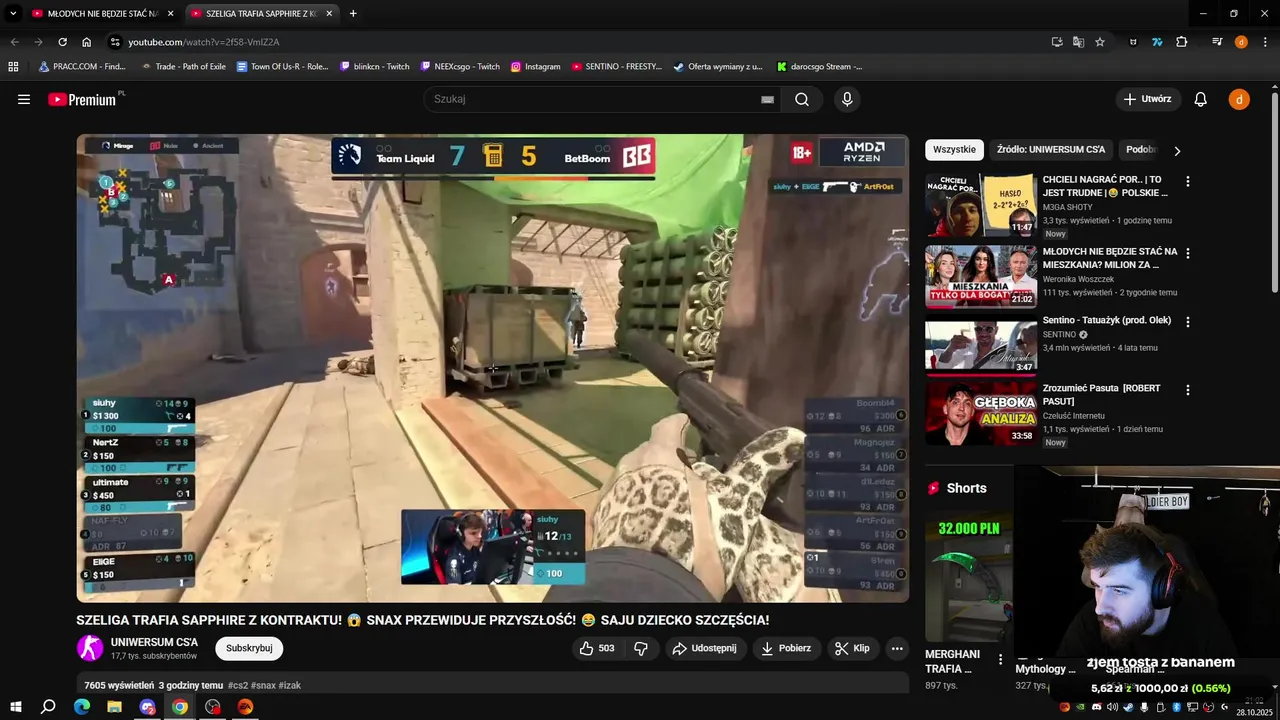The image size is (1280, 720).
Task: Open a new Chrome tab
Action: click(353, 13)
